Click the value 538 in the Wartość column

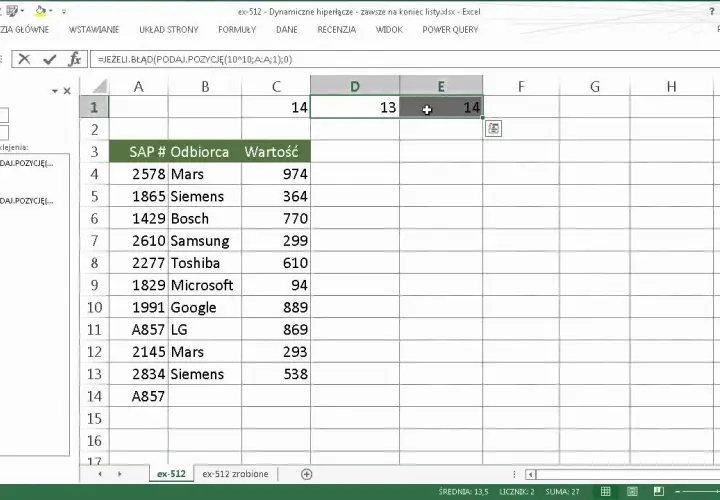click(276, 374)
